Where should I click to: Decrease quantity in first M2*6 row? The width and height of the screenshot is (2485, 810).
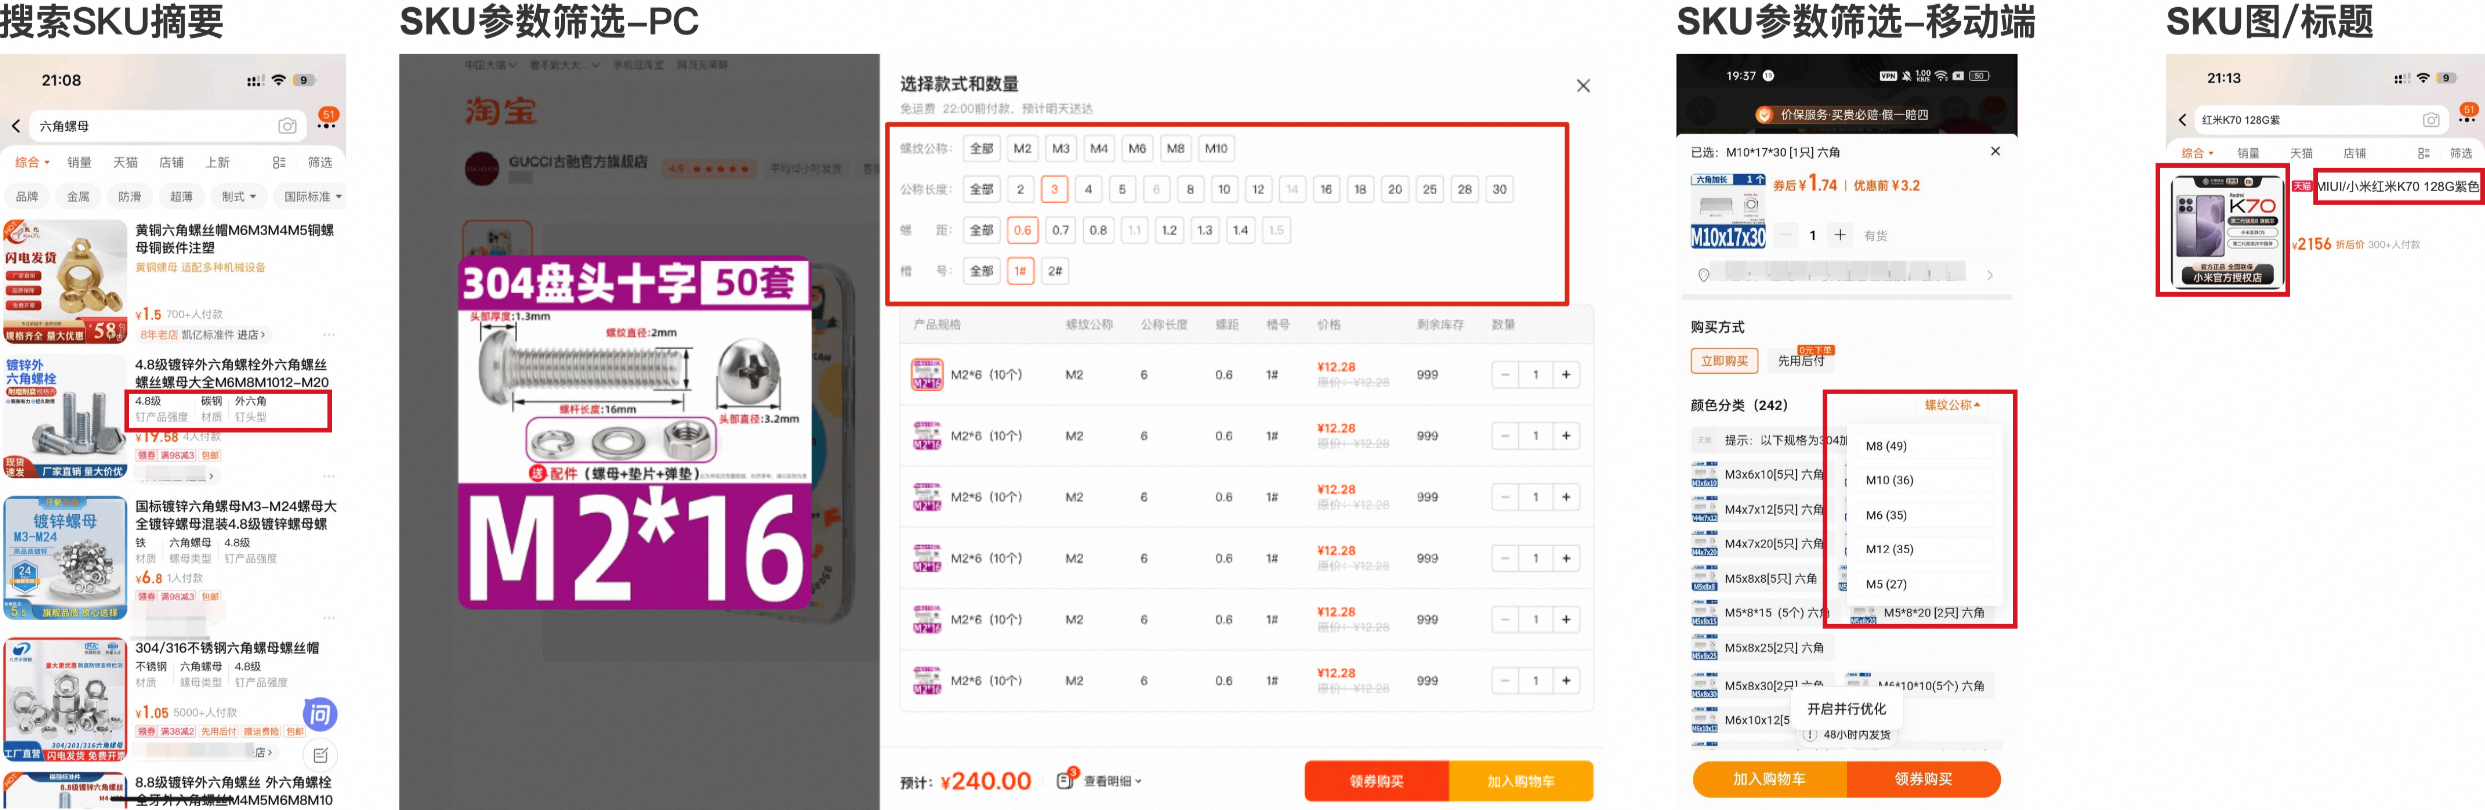1505,375
